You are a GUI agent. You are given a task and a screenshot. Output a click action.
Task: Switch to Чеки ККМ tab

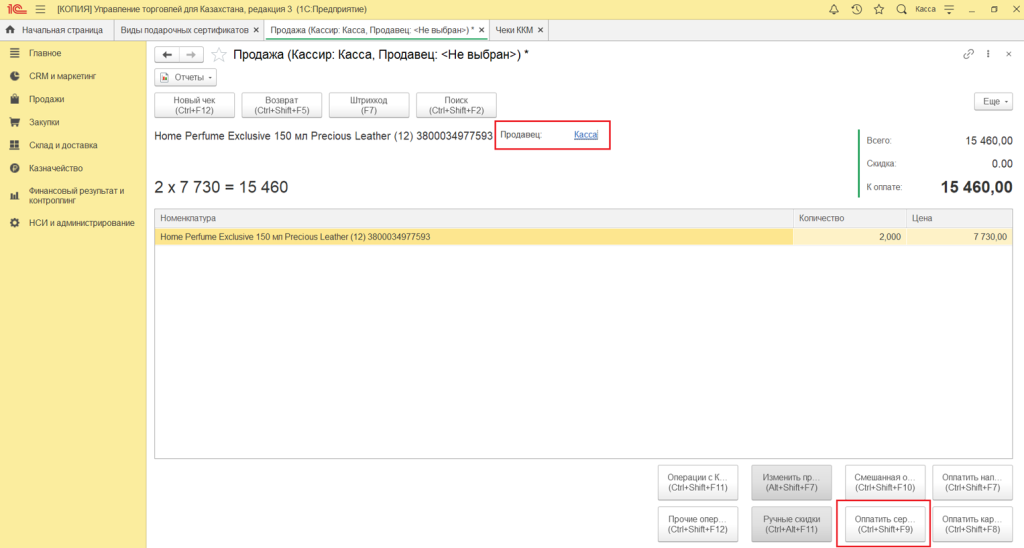tap(514, 30)
